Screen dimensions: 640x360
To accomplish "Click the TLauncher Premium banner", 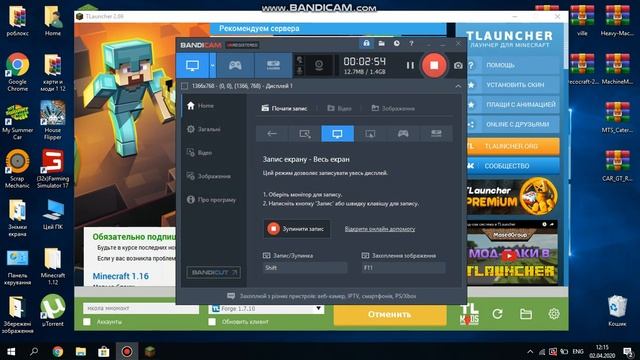I will pos(512,197).
